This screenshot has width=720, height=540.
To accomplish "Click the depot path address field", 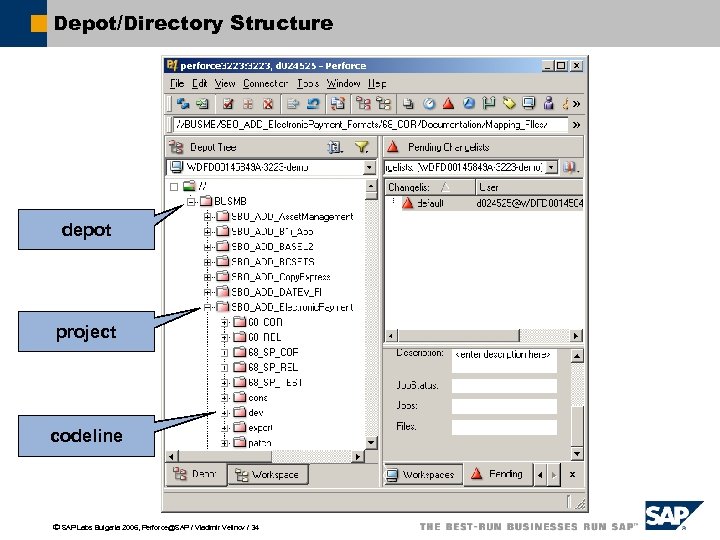I will pos(370,124).
